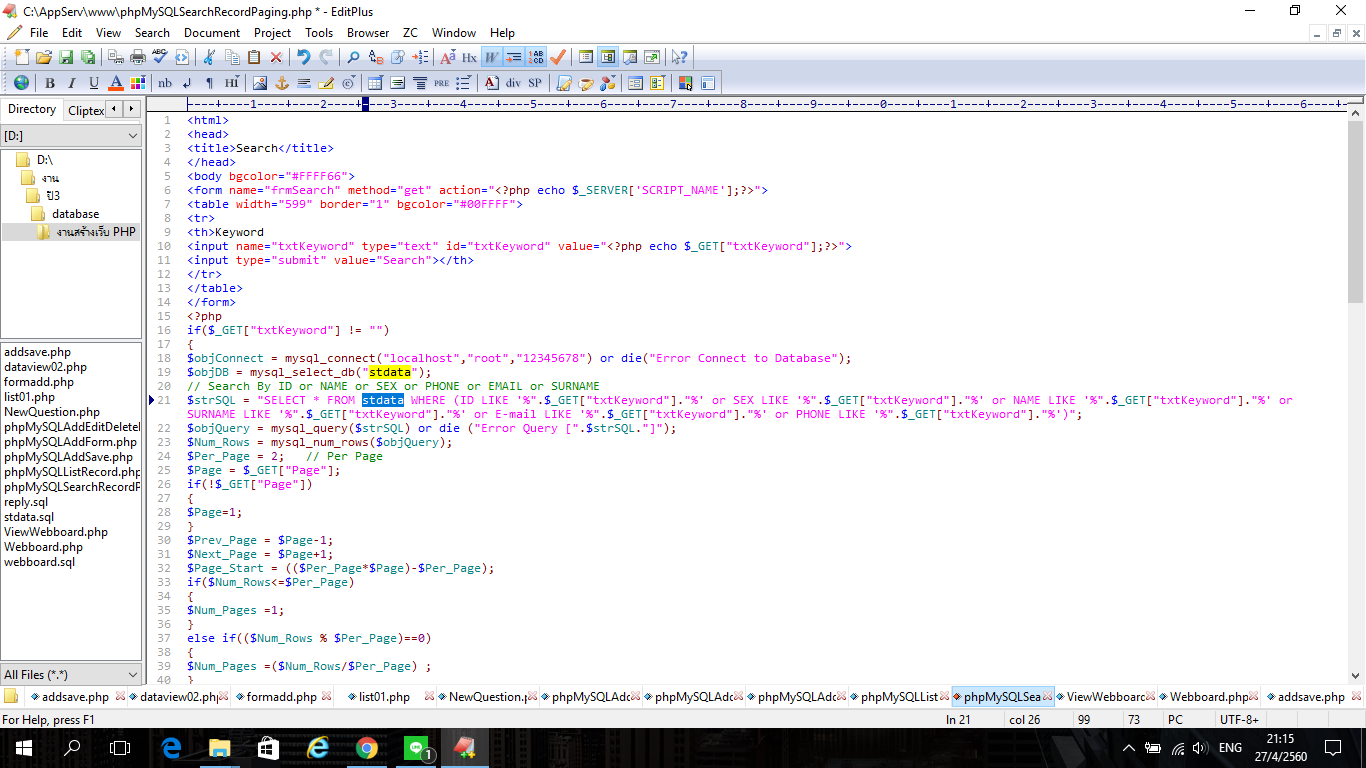Click the Open file folder icon
The image size is (1366, 768).
click(44, 57)
